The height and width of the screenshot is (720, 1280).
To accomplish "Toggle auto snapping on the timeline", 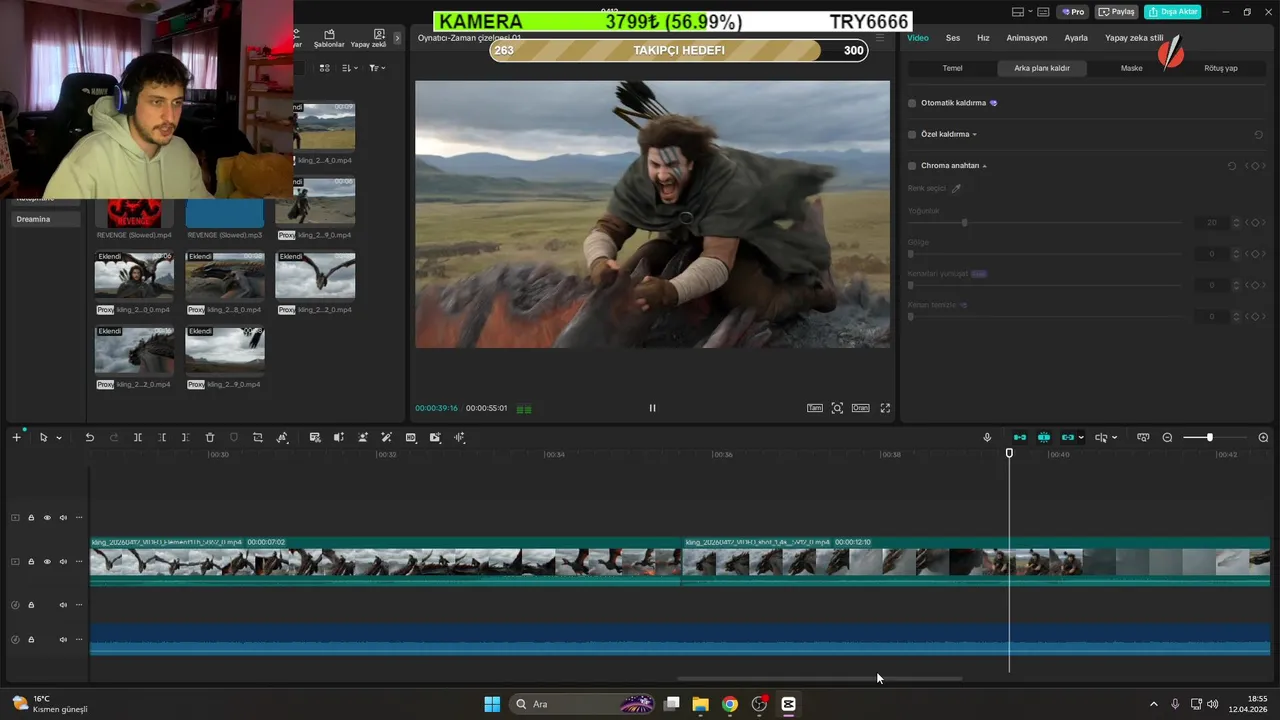I will 1044,437.
